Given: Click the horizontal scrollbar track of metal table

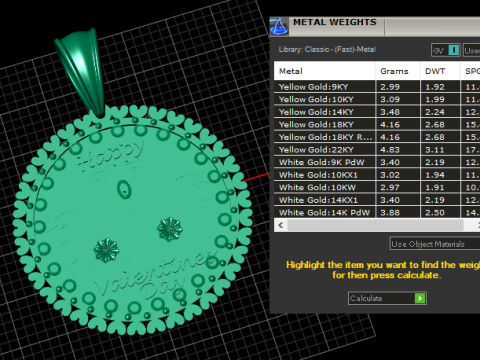Looking at the screenshot, I should click(x=375, y=225).
